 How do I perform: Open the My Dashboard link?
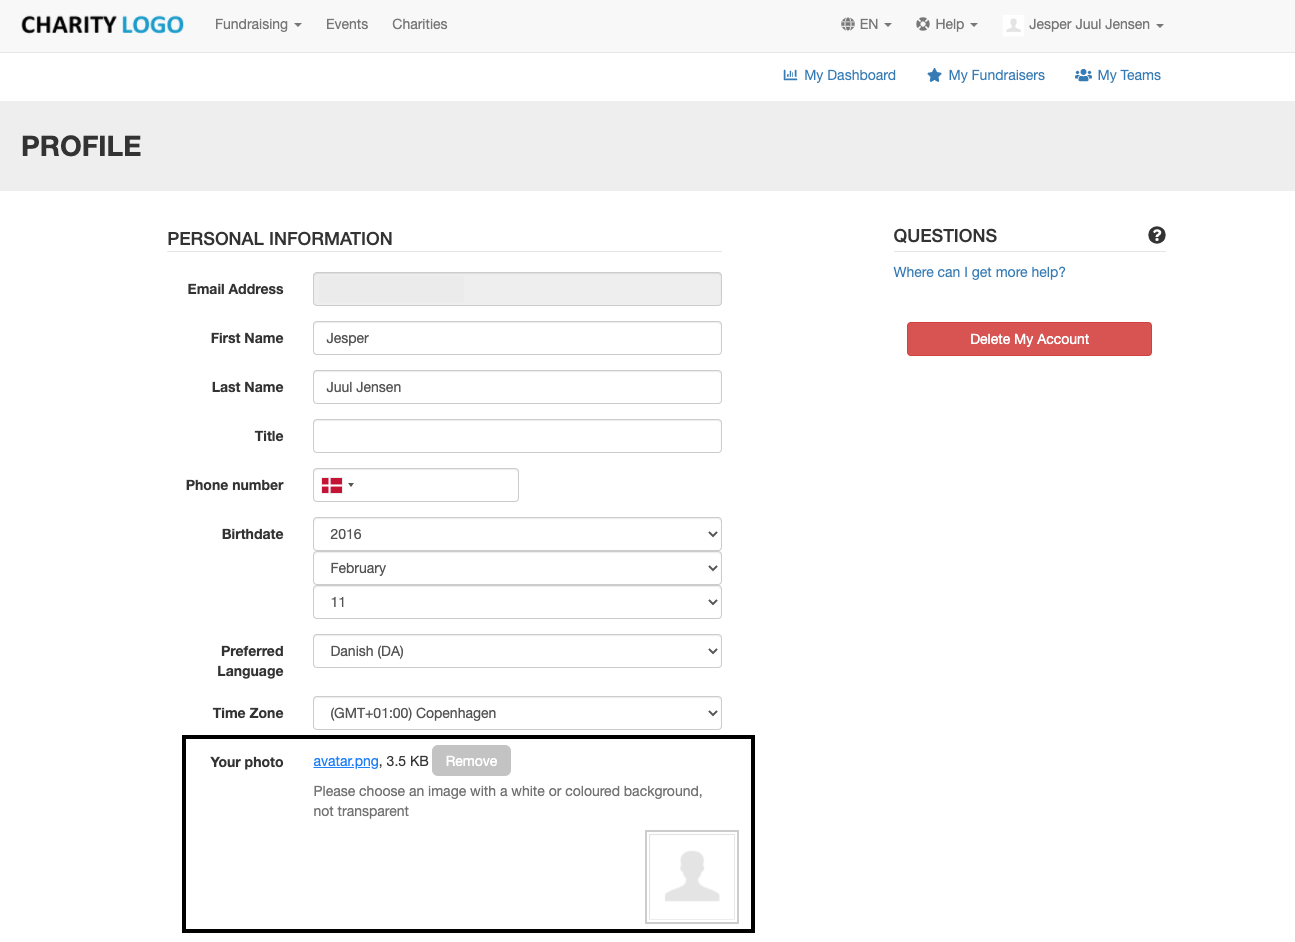click(840, 75)
